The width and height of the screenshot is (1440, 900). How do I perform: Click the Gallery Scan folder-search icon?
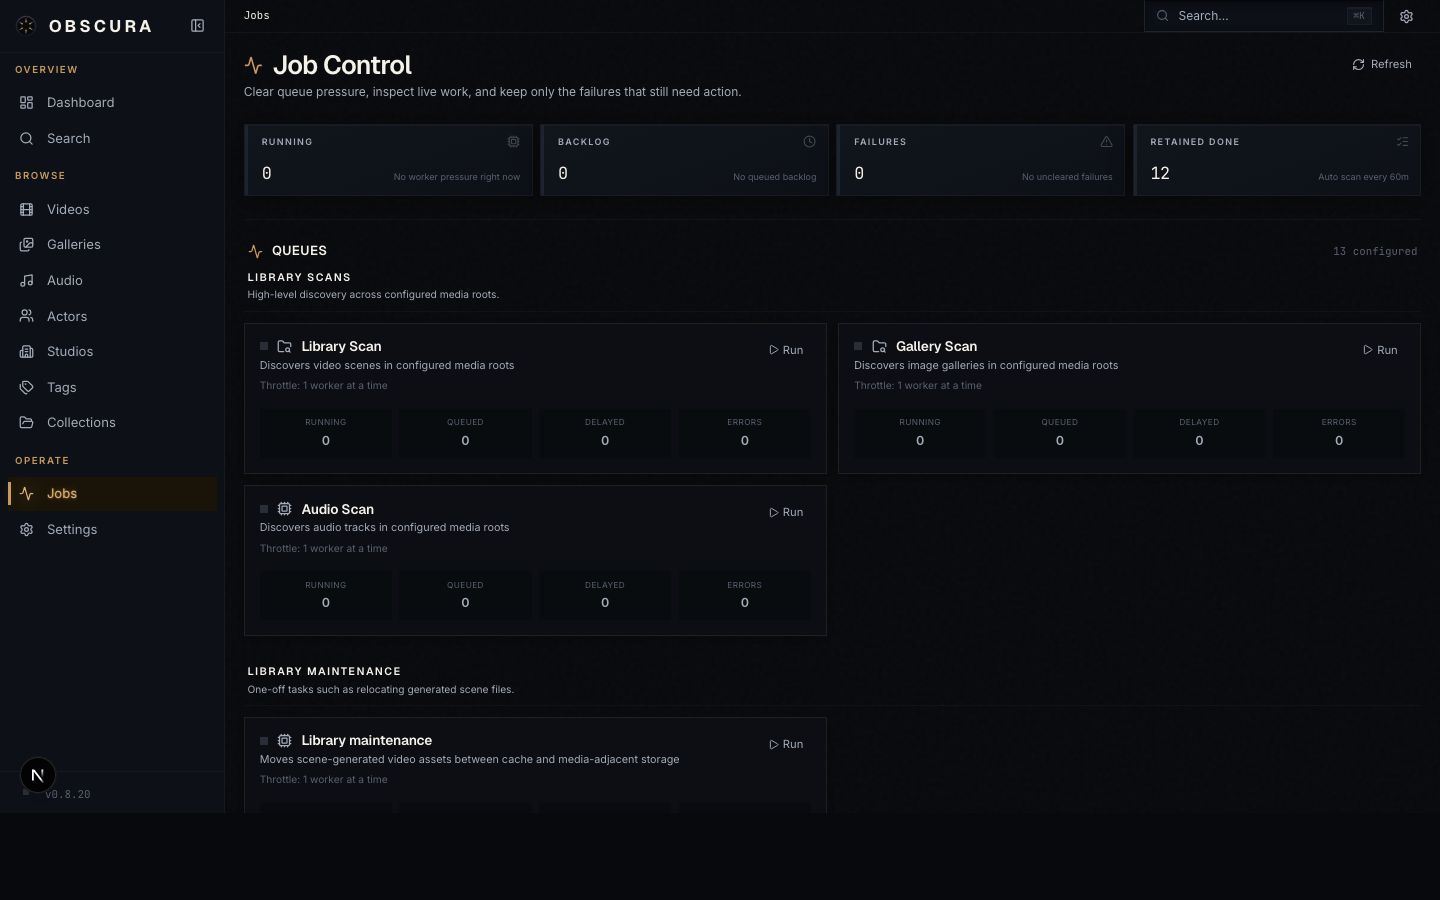coord(879,346)
